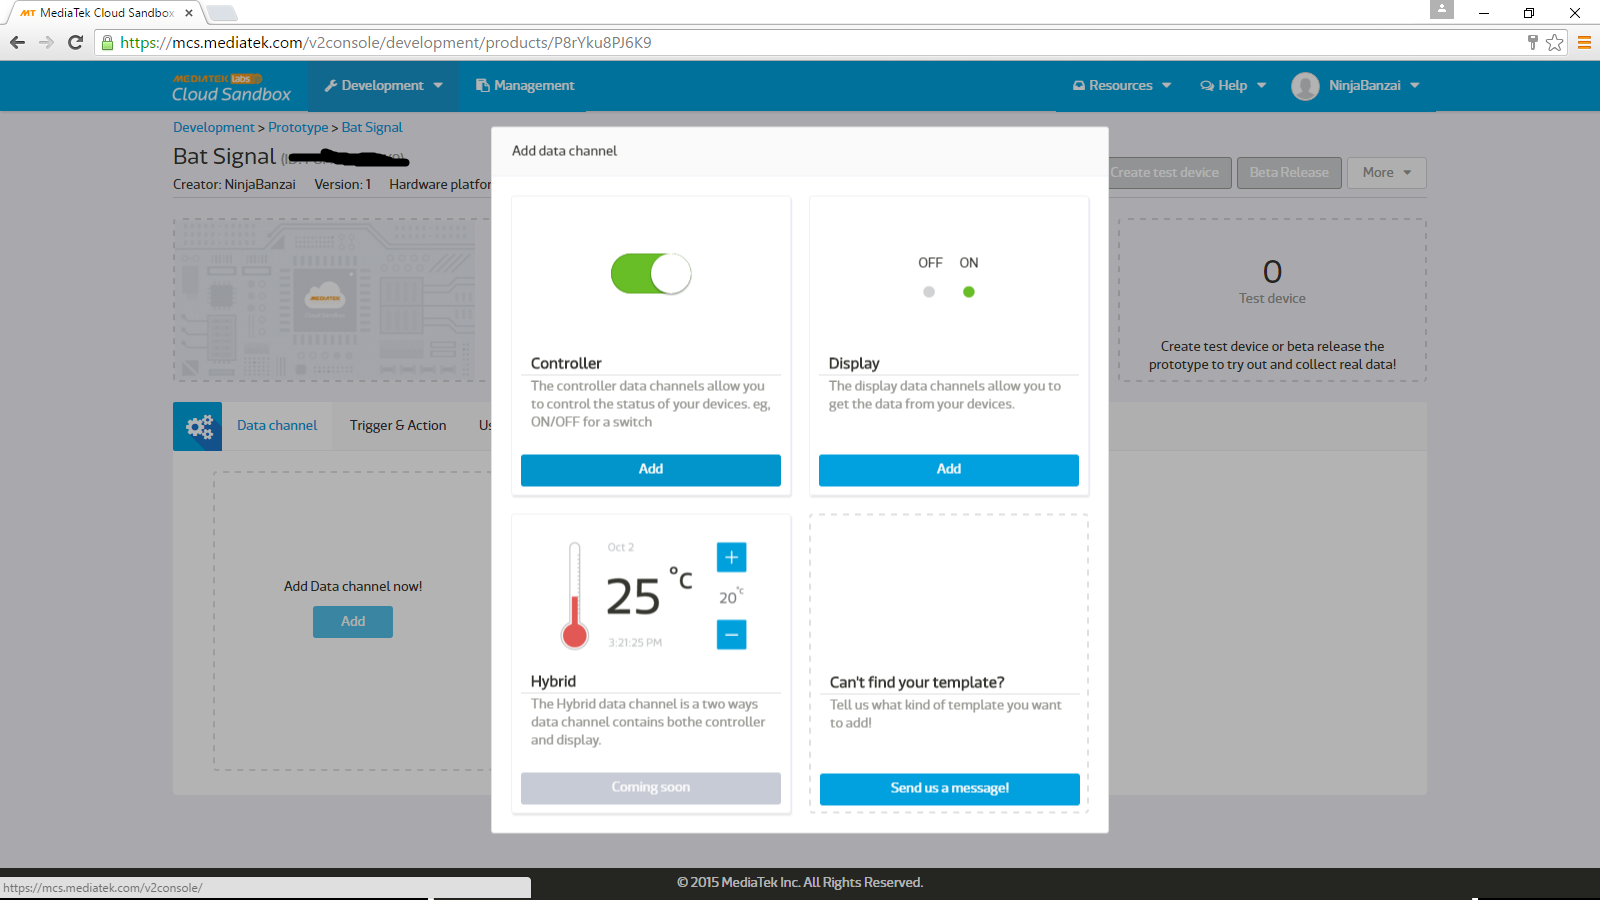The width and height of the screenshot is (1600, 900).
Task: Select the OFF grey dot in Display card
Action: [x=929, y=292]
